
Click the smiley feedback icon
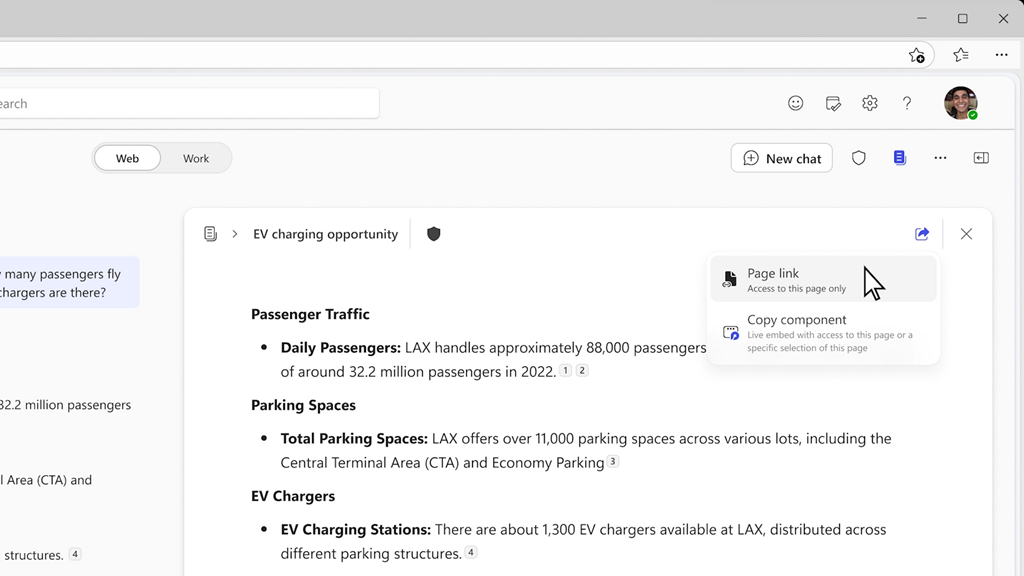(796, 103)
